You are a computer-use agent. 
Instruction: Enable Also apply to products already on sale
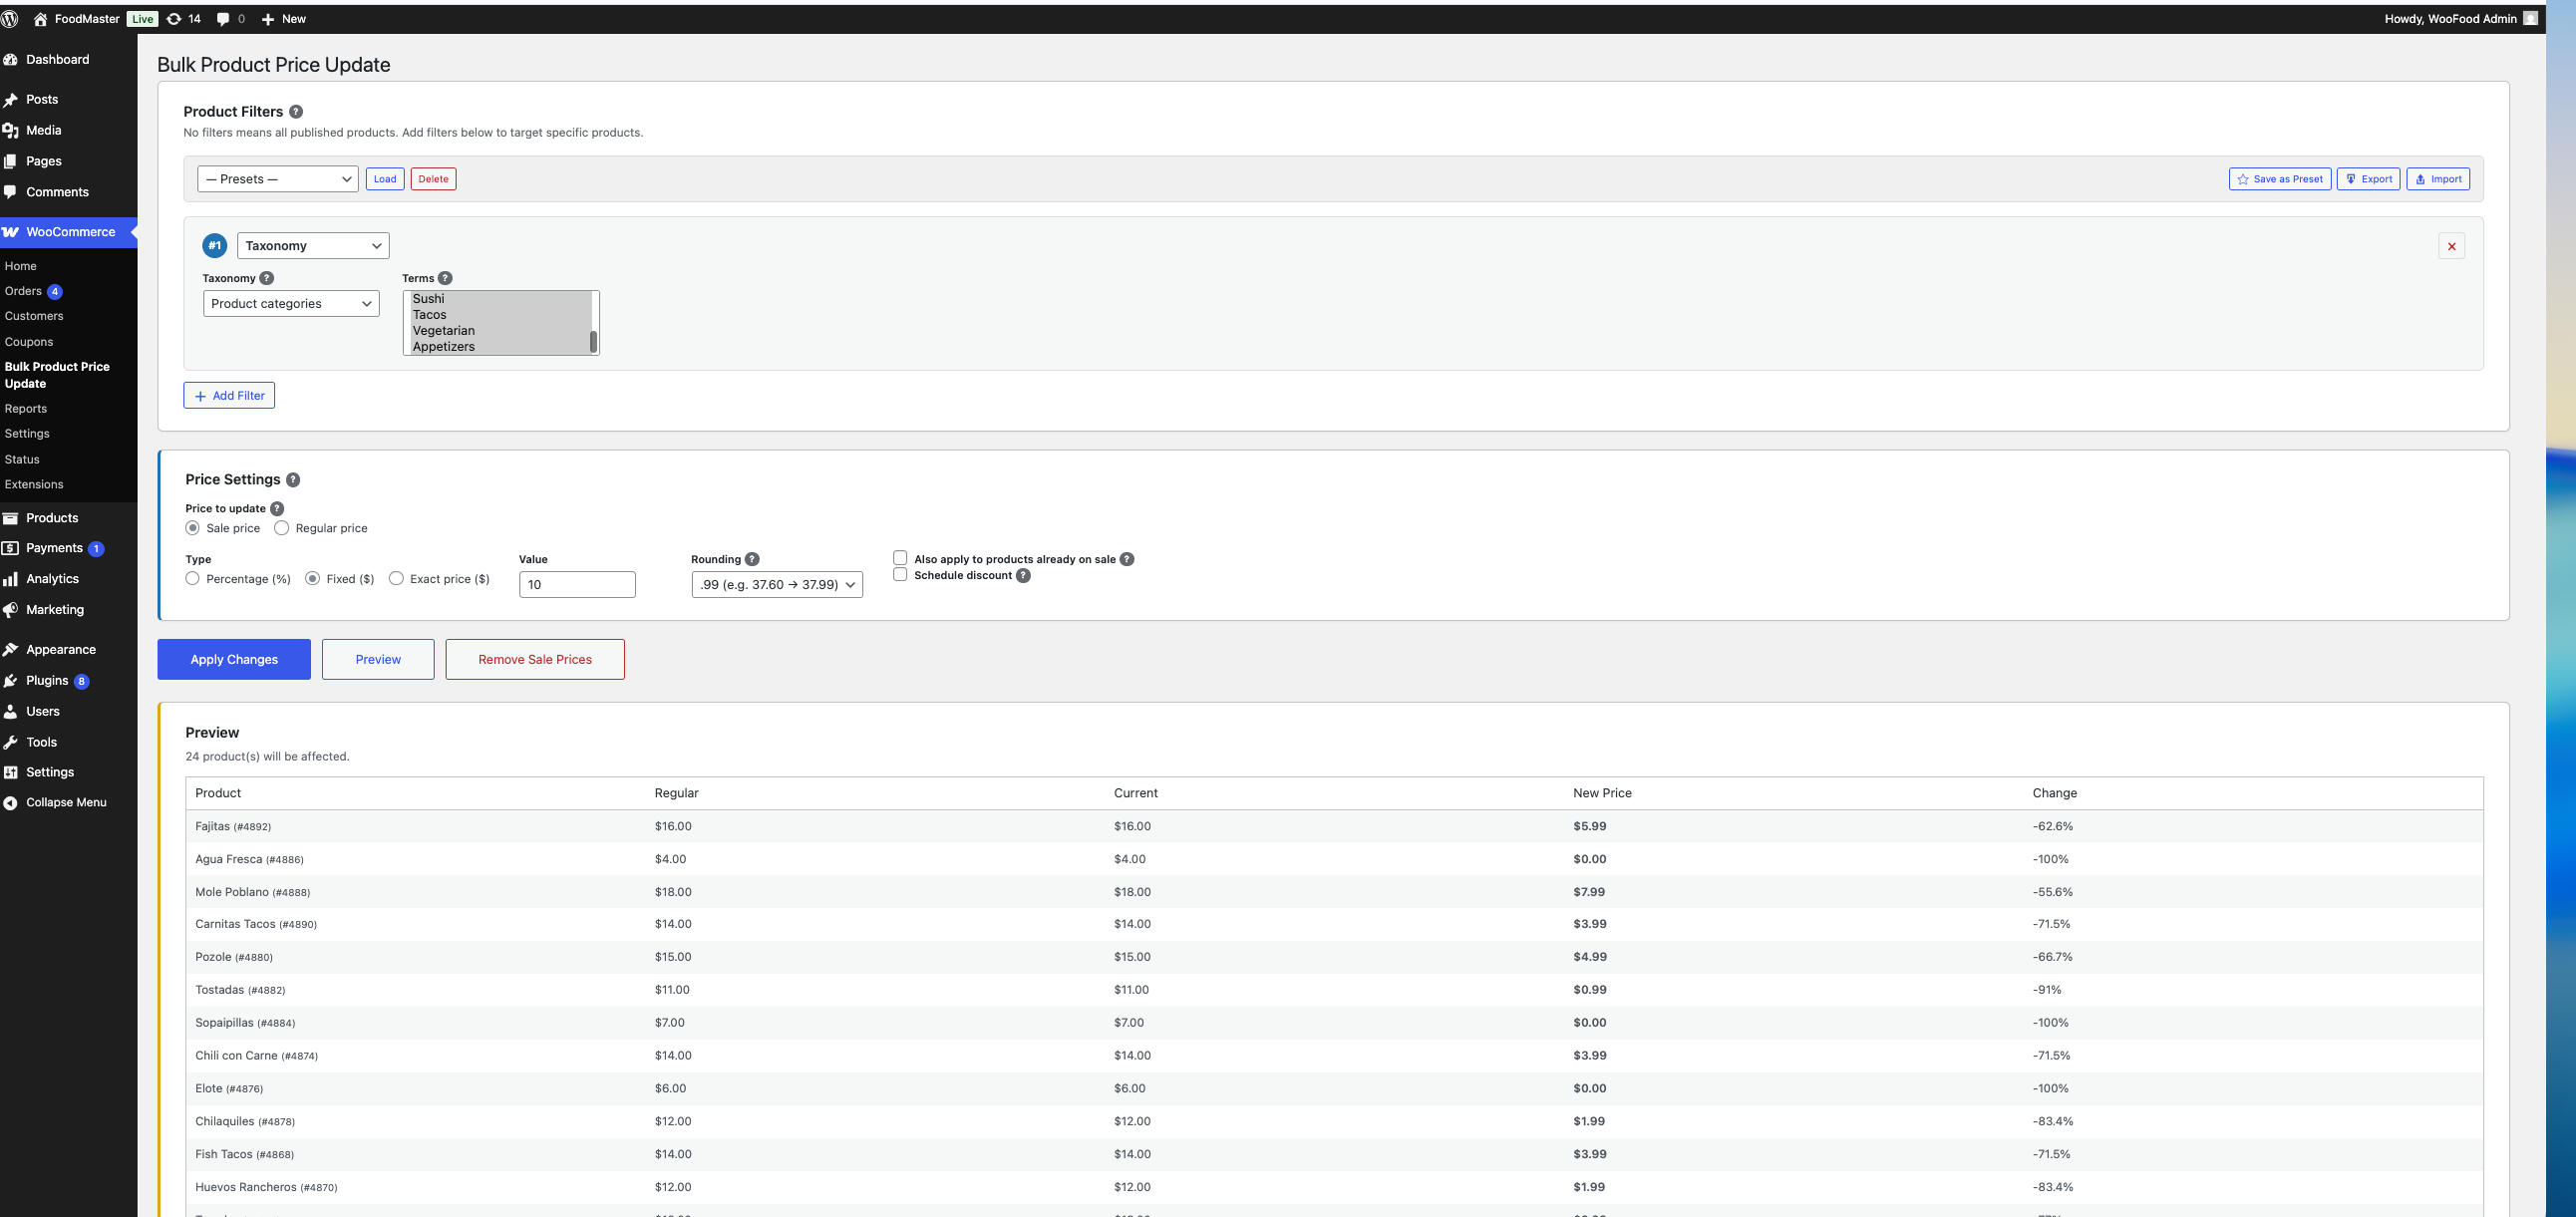coord(900,558)
